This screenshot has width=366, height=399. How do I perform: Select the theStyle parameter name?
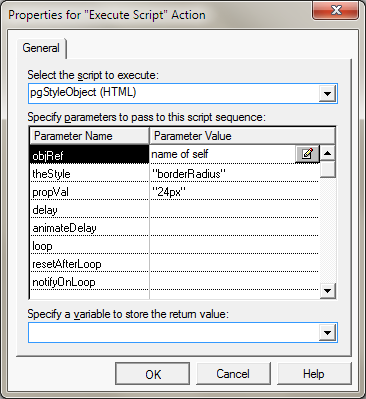tap(51, 174)
